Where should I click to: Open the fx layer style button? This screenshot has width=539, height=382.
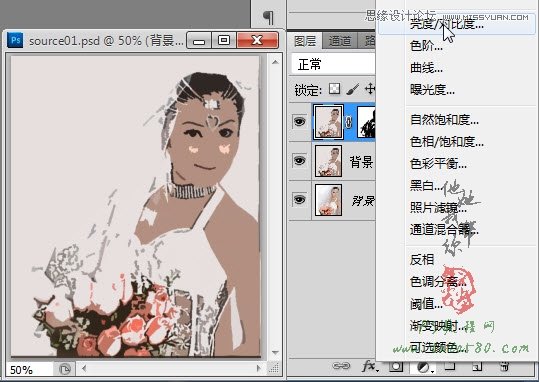(x=370, y=366)
